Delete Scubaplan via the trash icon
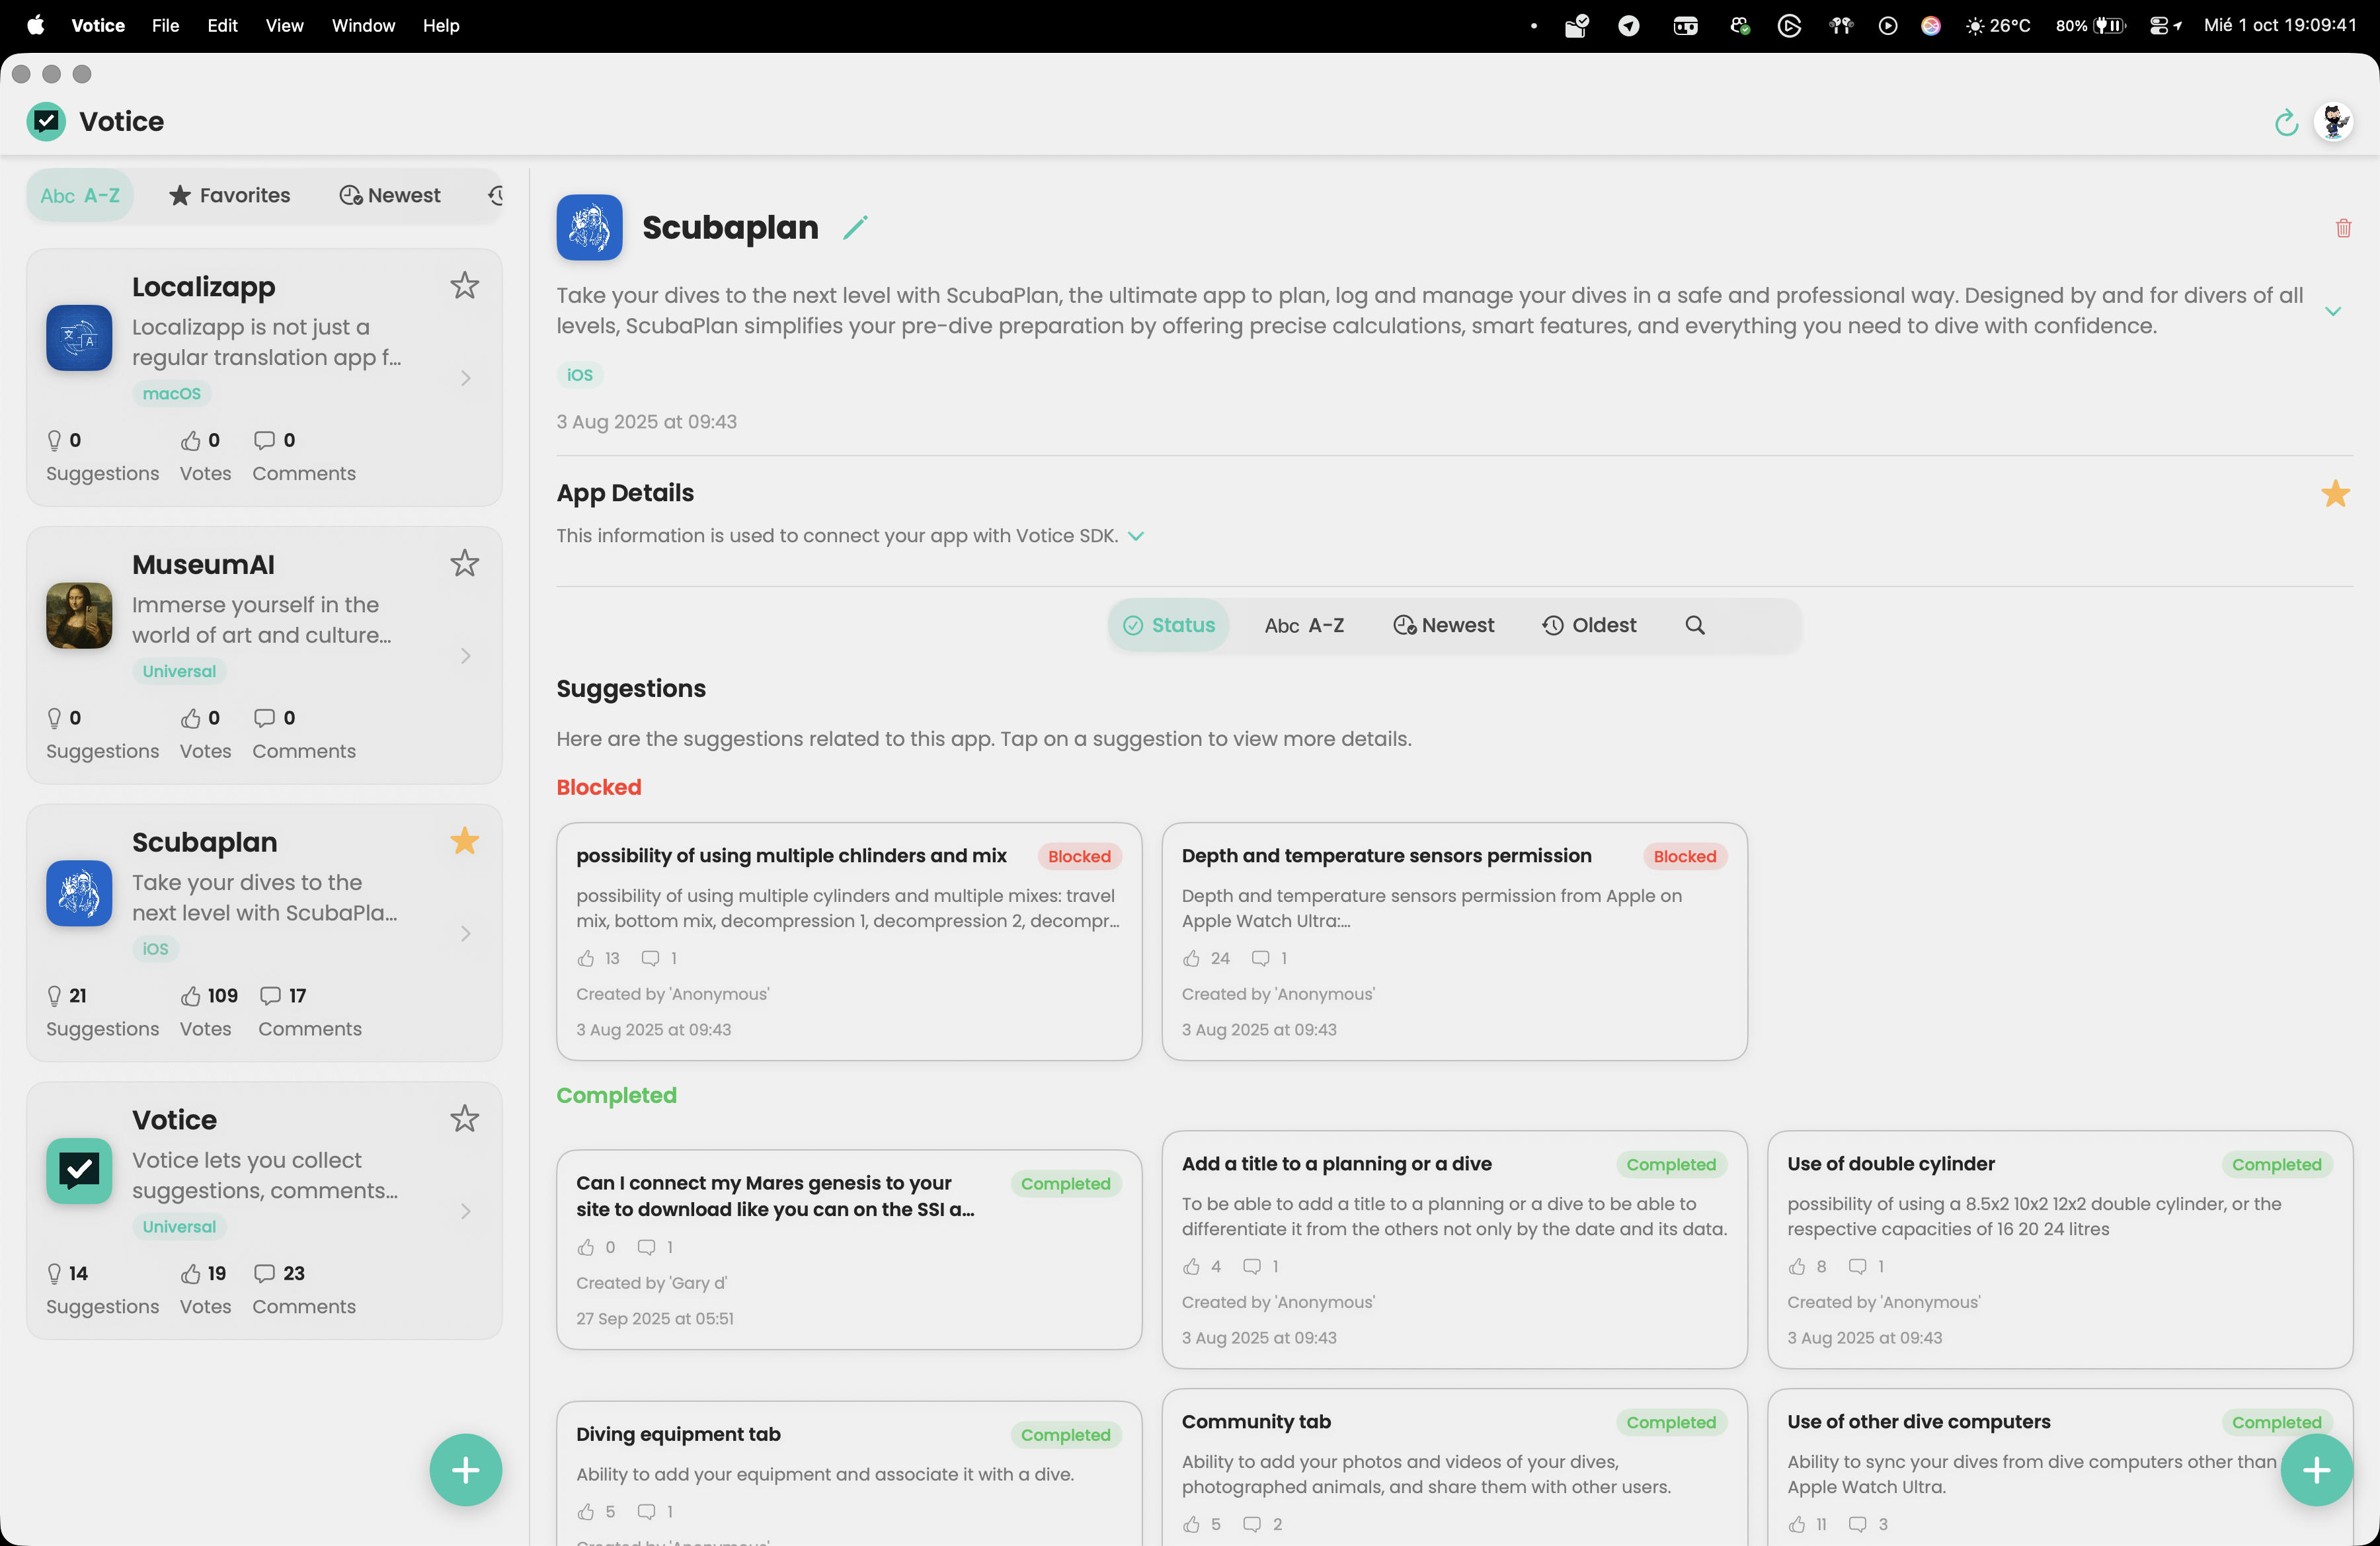The image size is (2380, 1546). tap(2344, 228)
